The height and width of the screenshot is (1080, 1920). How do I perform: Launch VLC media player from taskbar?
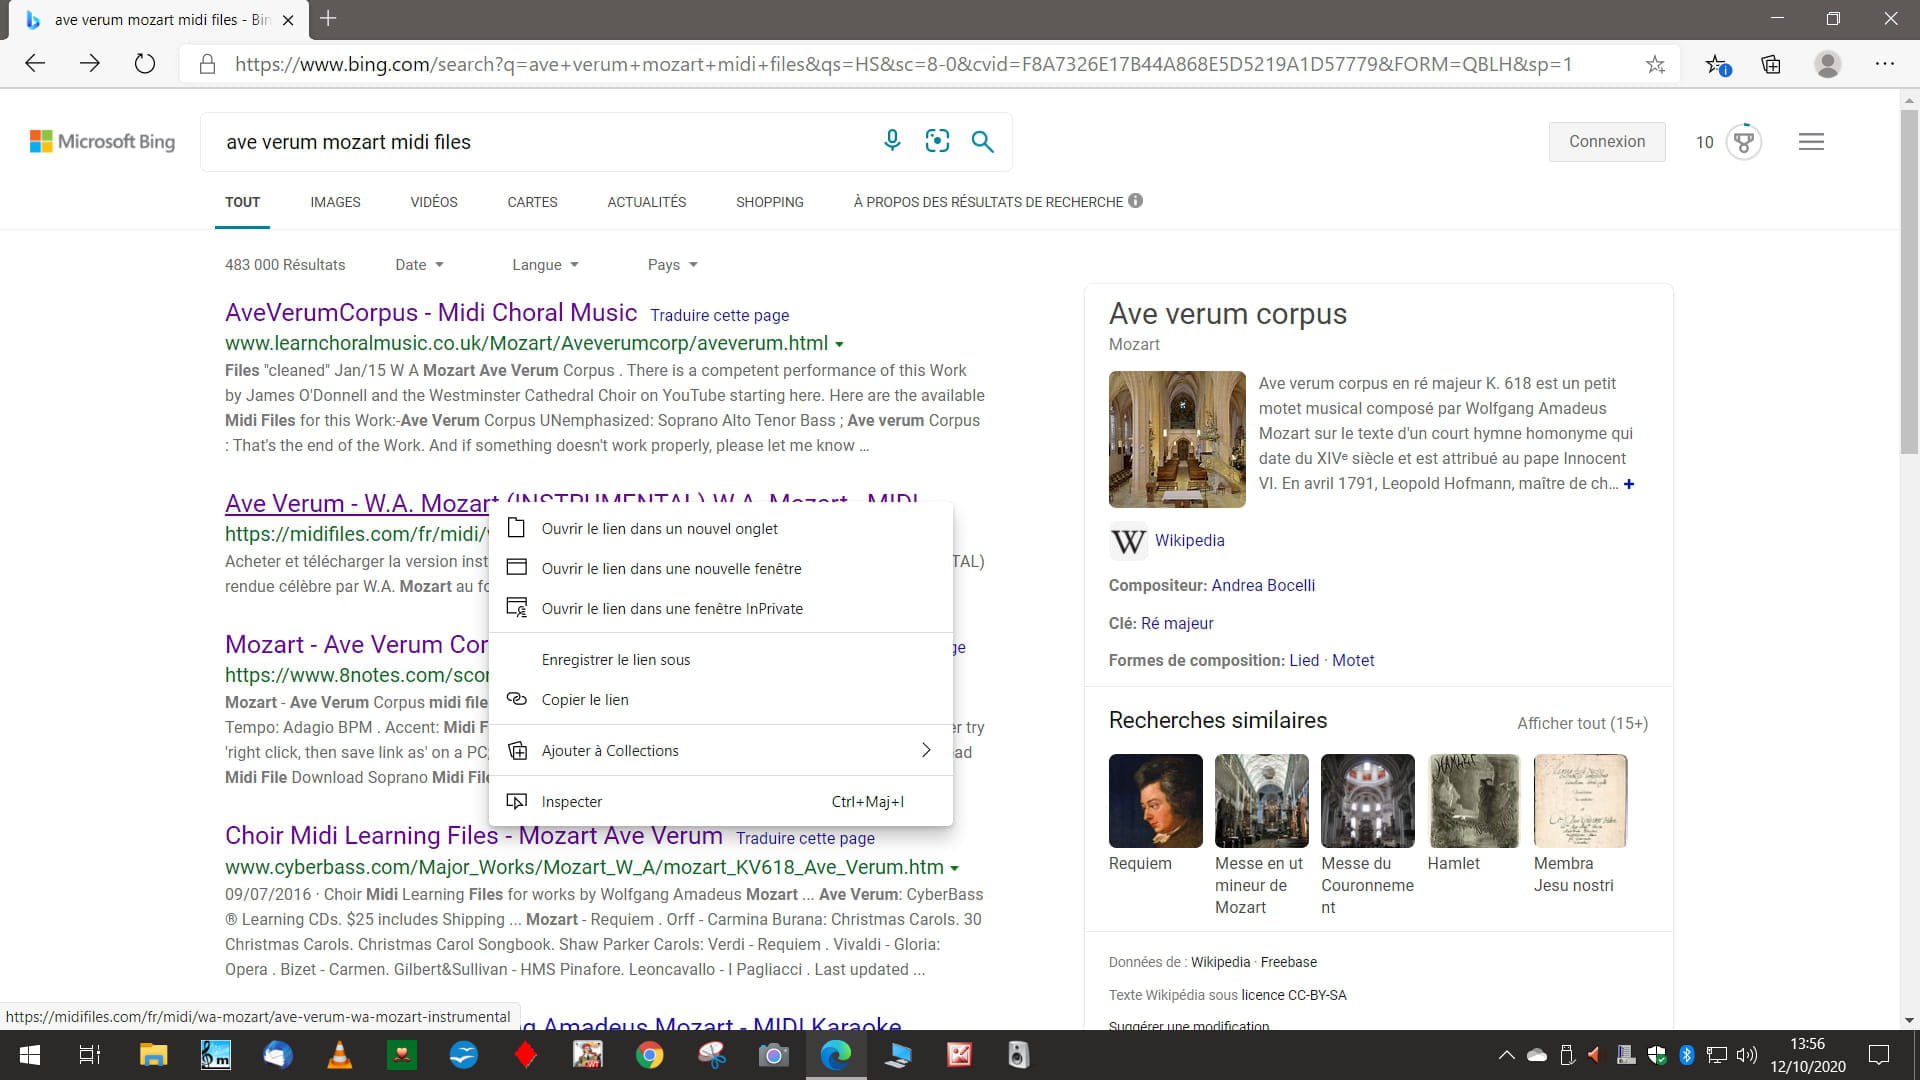pyautogui.click(x=340, y=1055)
